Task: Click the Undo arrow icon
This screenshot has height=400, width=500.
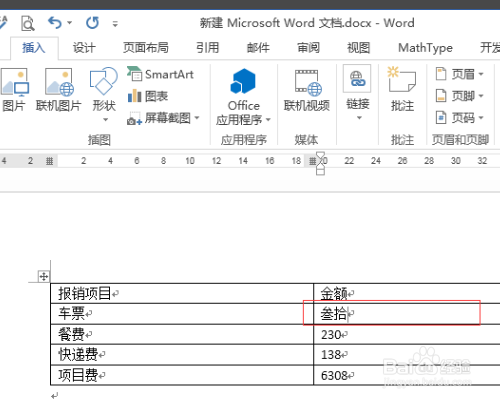Action: 55,23
